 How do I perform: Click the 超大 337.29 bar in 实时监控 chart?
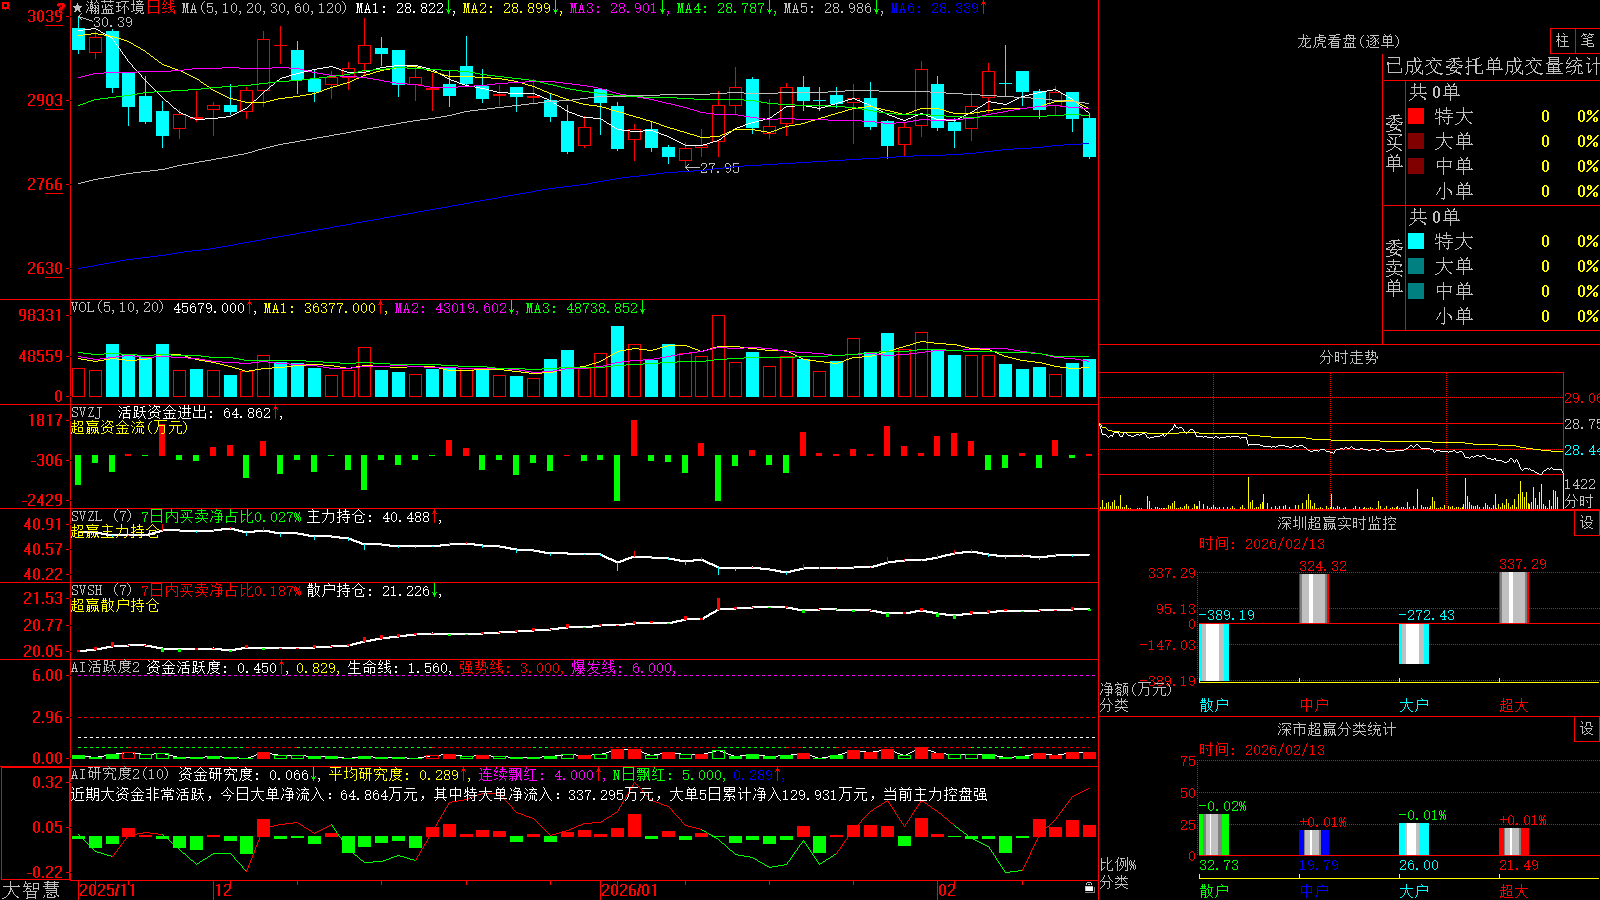coord(1514,597)
